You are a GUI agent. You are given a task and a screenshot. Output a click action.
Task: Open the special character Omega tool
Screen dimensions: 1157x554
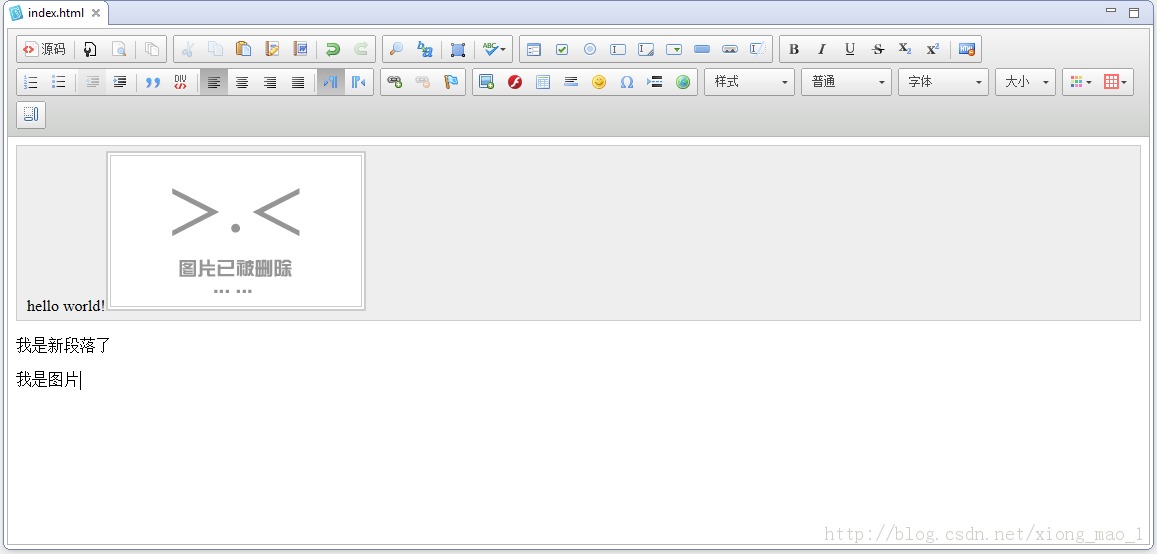[627, 82]
